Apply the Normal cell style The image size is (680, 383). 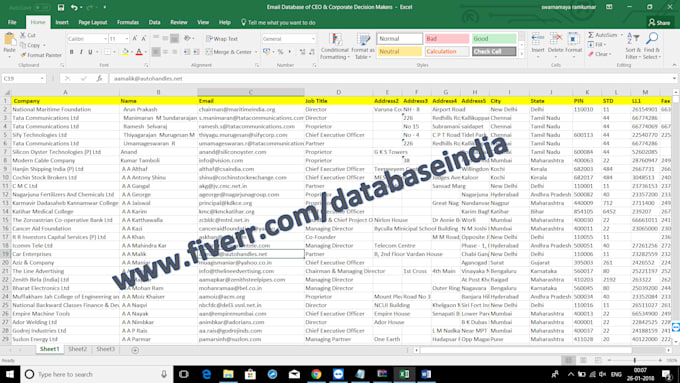[x=399, y=39]
